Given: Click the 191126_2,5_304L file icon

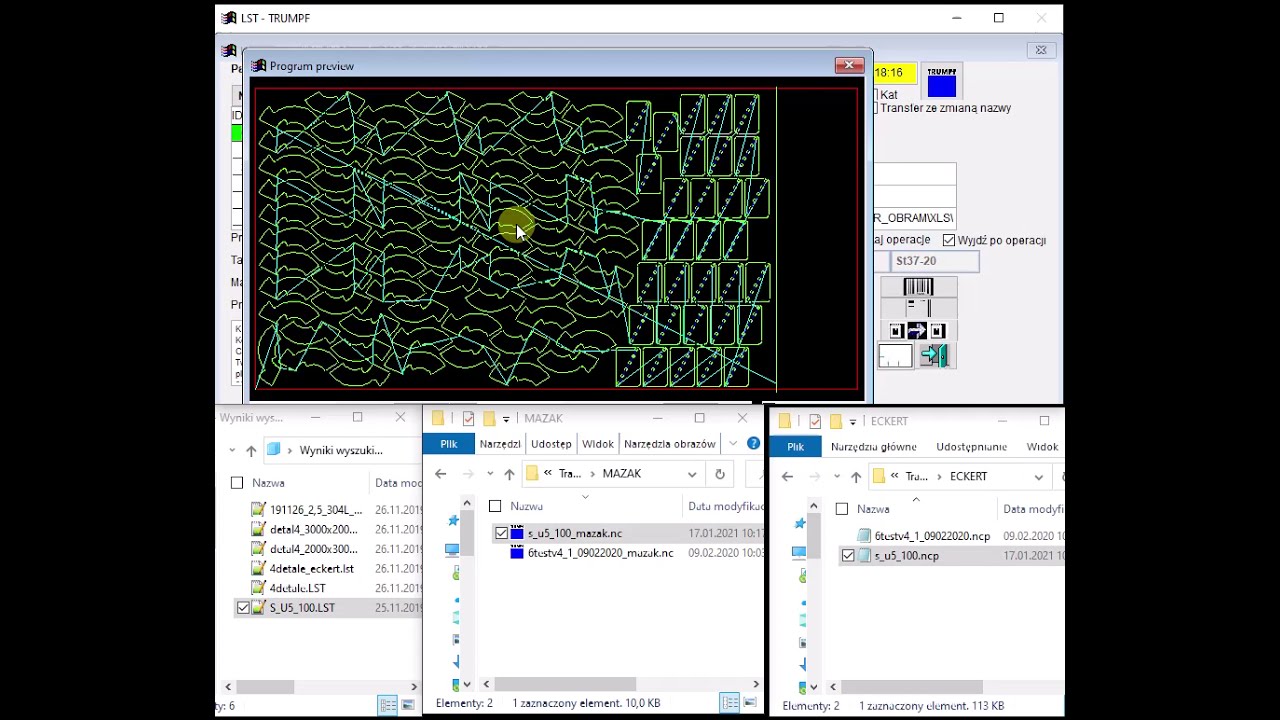Looking at the screenshot, I should [259, 510].
